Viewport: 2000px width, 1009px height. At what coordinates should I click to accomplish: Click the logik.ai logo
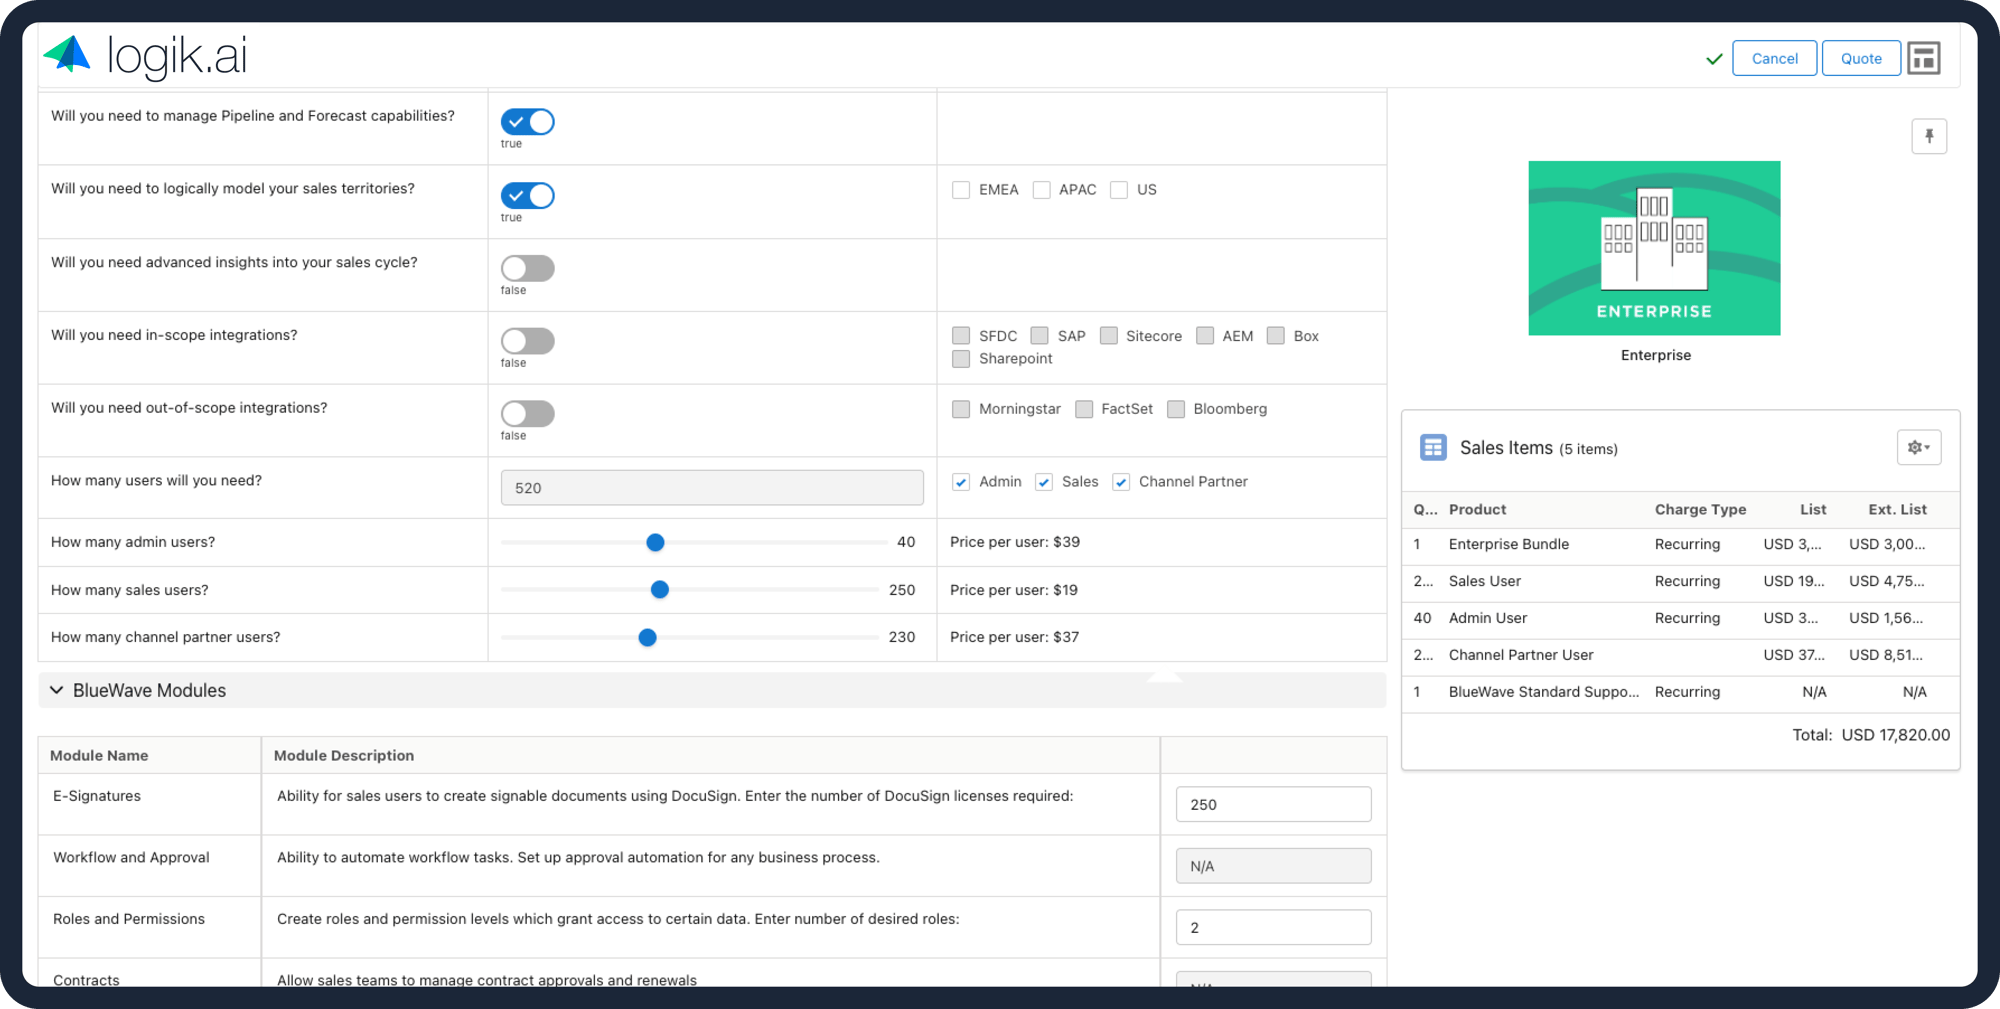[x=146, y=56]
